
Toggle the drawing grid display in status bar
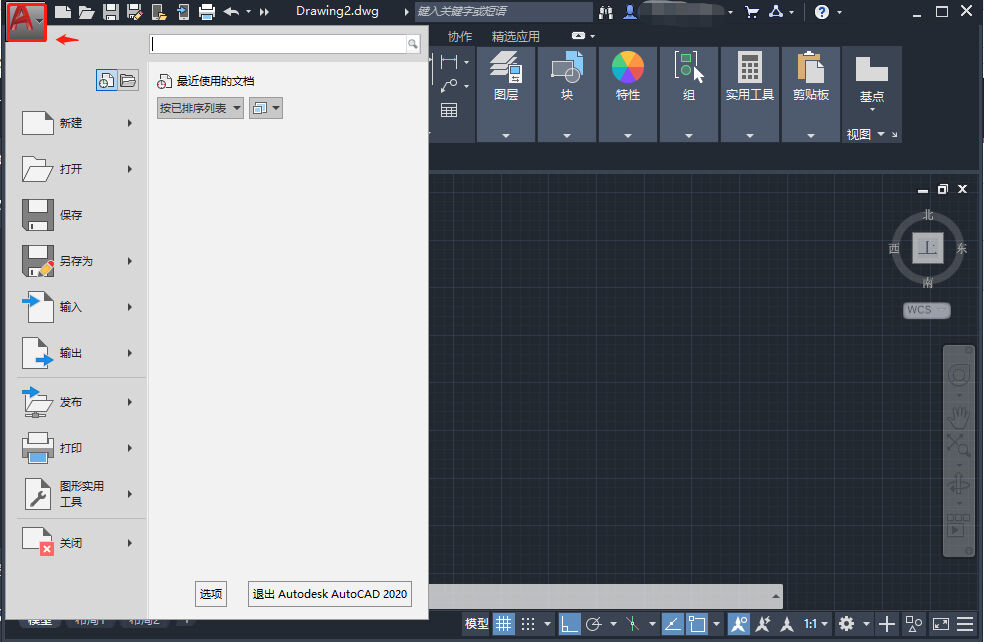(x=504, y=624)
